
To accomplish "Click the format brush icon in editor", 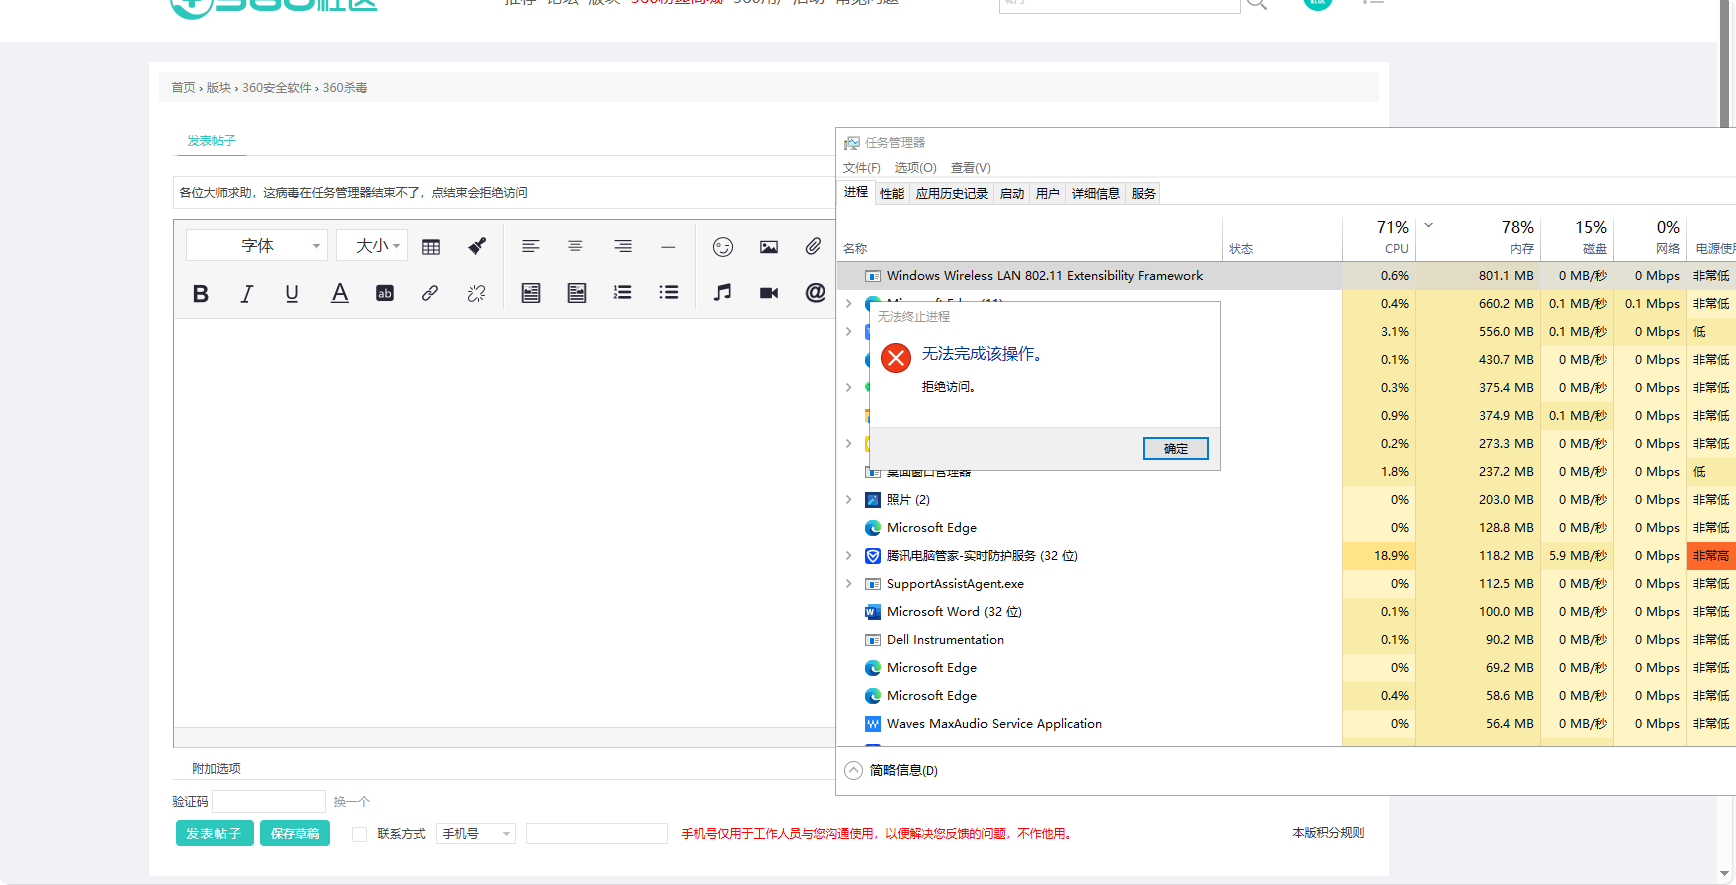I will tap(477, 246).
